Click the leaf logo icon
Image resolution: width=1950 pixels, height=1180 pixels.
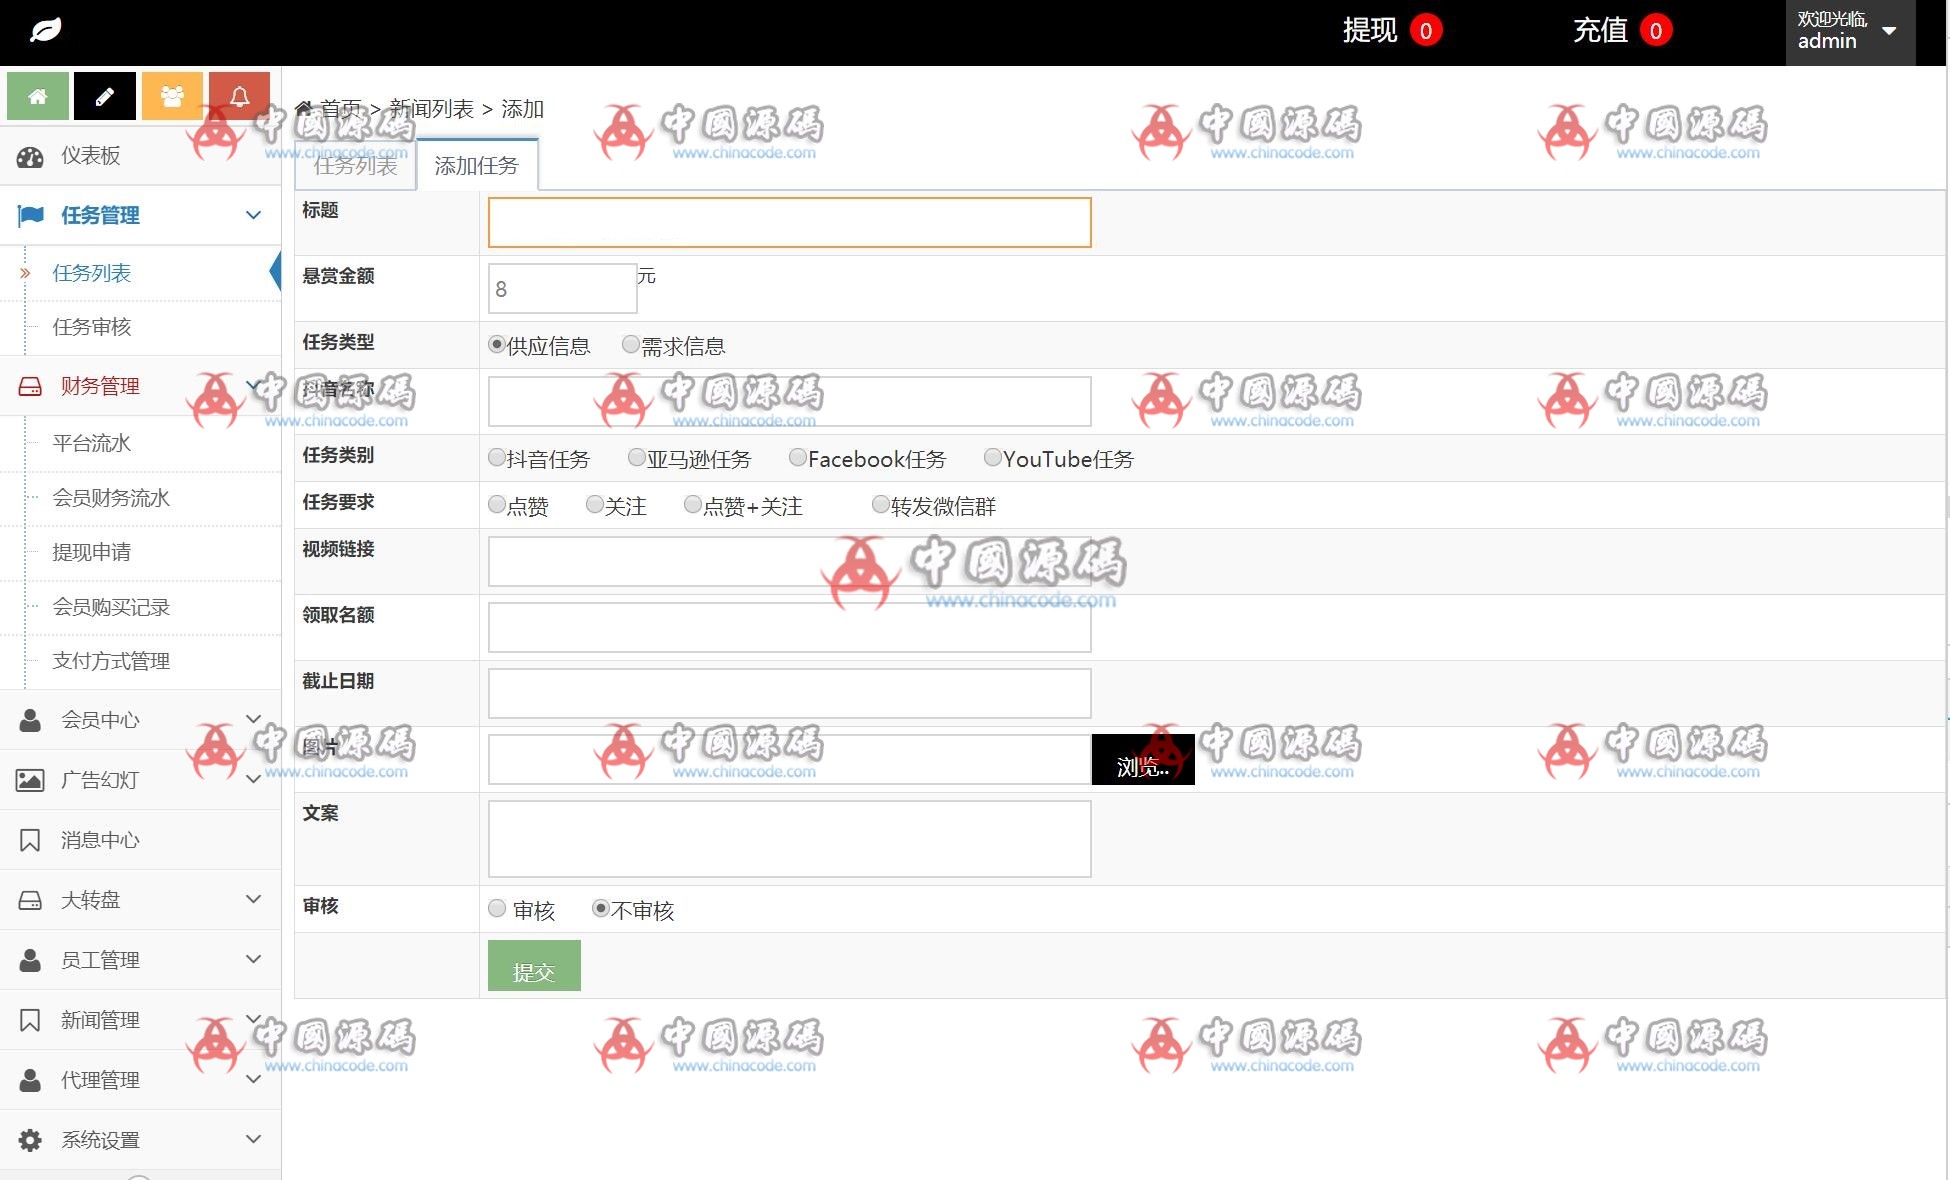tap(45, 30)
